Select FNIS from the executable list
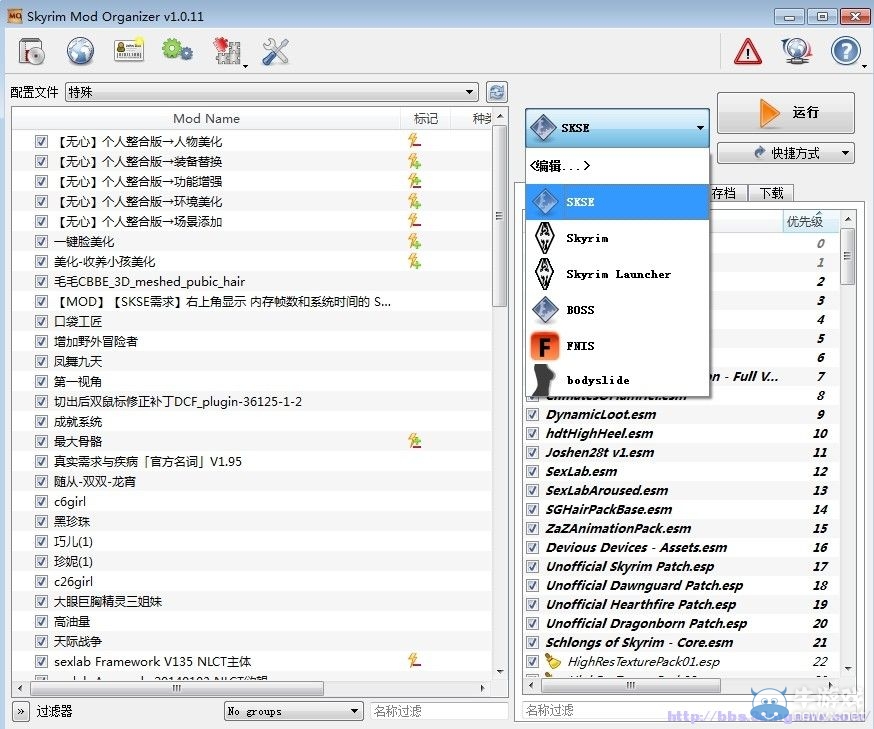Viewport: 874px width, 729px height. coord(617,346)
